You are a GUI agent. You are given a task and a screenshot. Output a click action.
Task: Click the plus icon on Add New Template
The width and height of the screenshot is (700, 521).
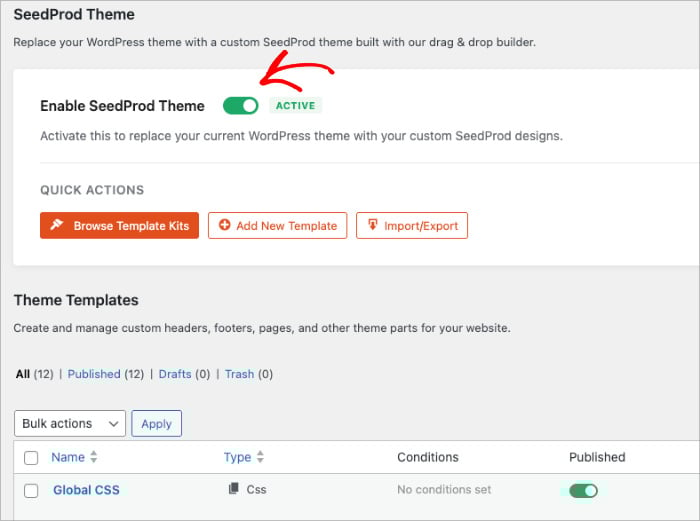(225, 226)
